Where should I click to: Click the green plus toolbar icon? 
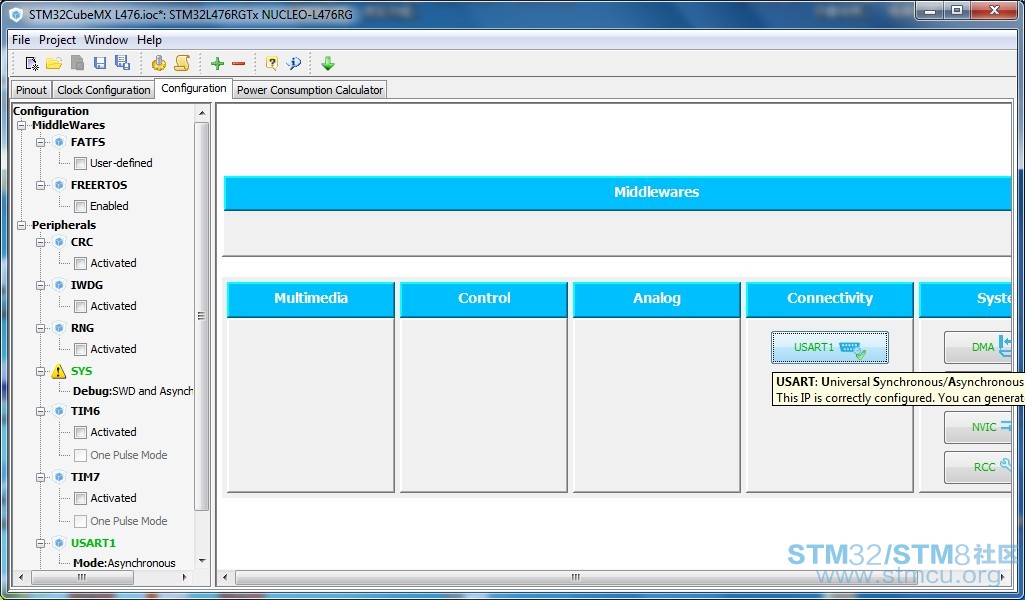[x=217, y=63]
